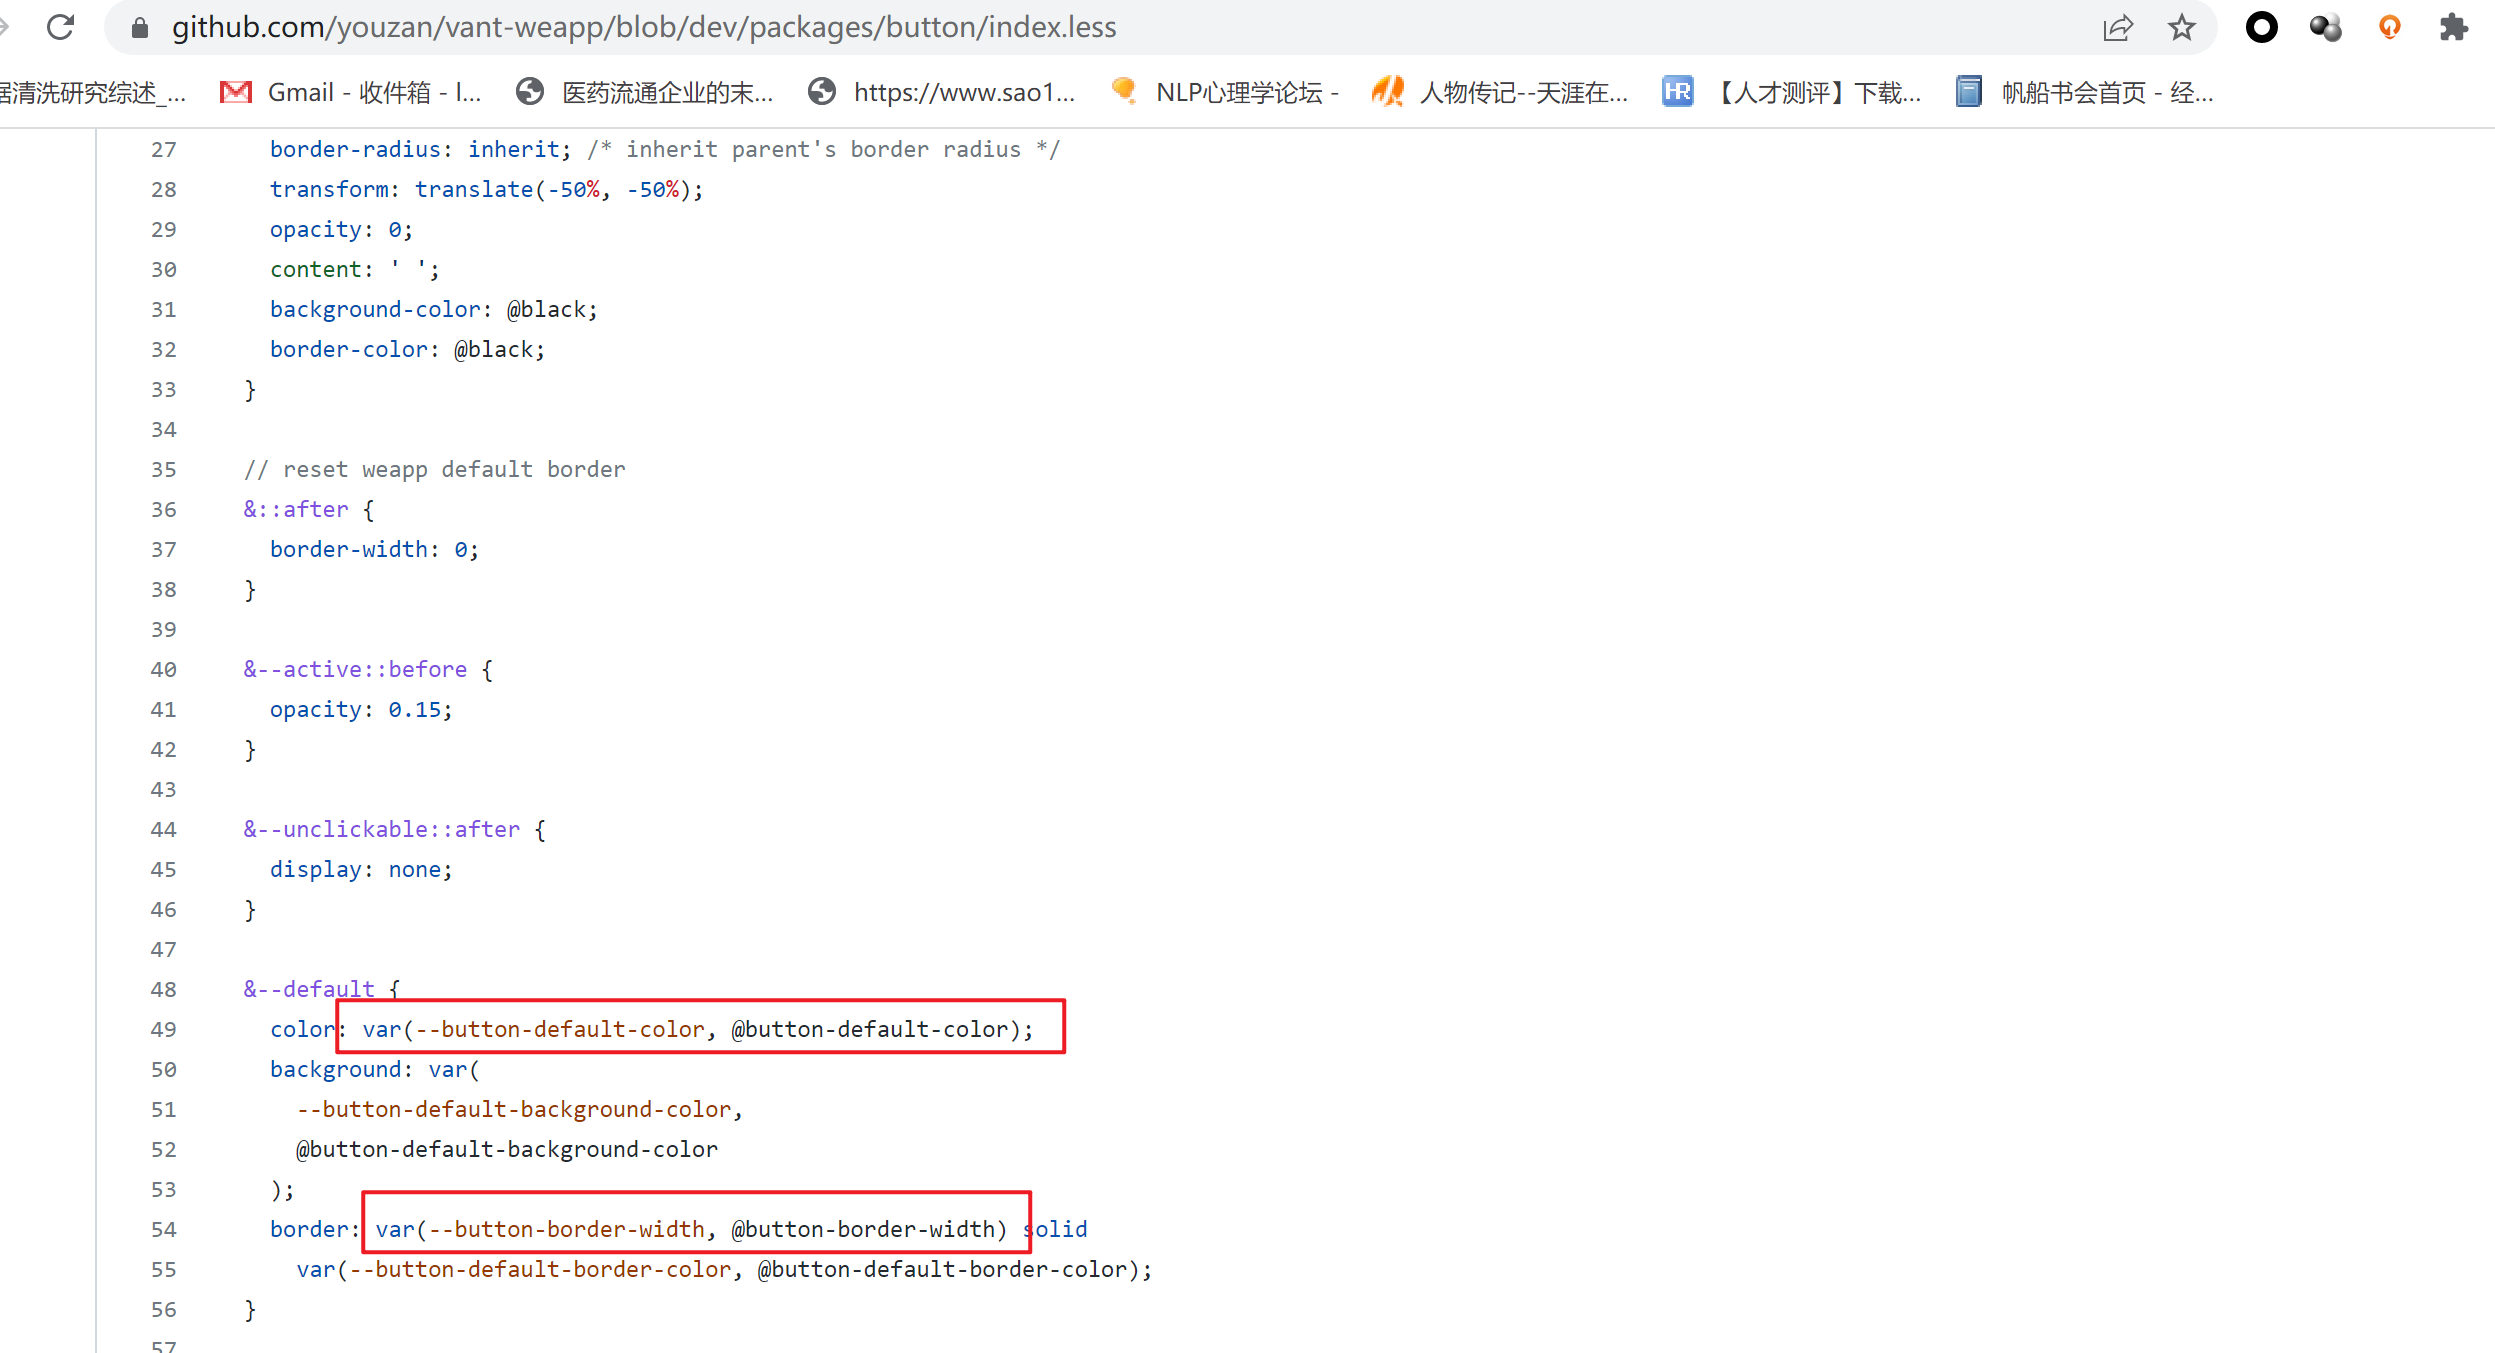Screen dimensions: 2495x1353
Task: Open the orange lightbulb extension icon
Action: click(2389, 27)
